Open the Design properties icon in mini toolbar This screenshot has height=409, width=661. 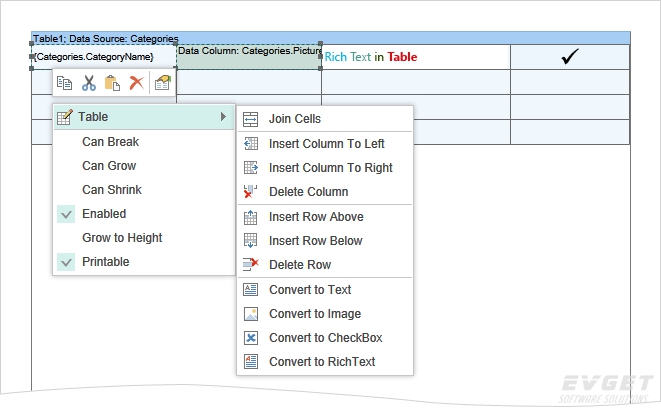(x=163, y=83)
